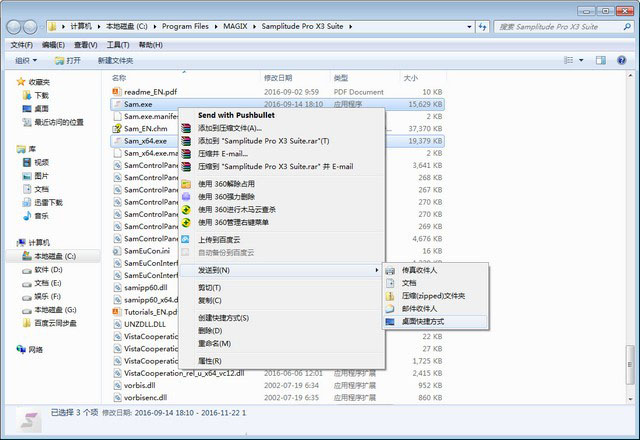Viewport: 640px width, 440px height.
Task: Click the 压缩(zipped)文件夹 zip icon
Action: [390, 296]
